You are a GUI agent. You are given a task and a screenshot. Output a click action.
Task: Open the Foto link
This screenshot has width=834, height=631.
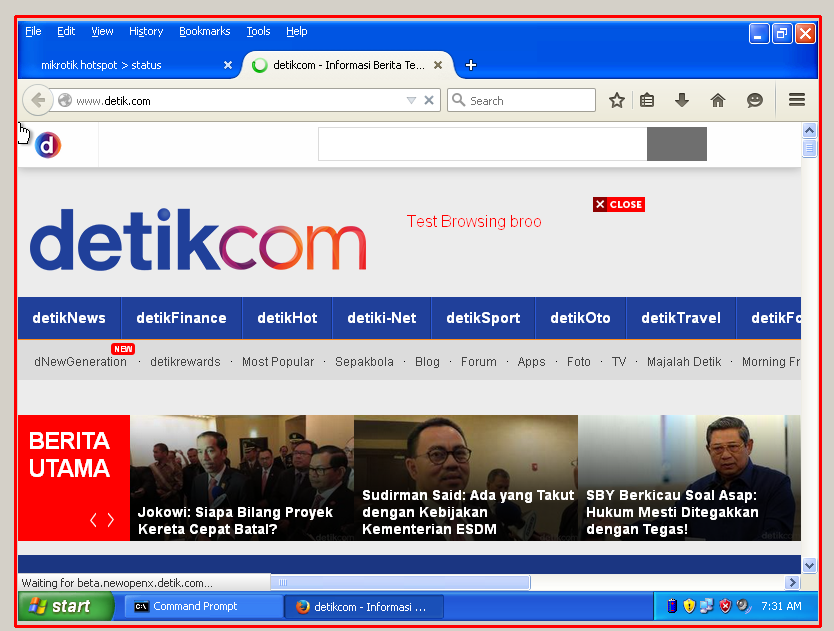[579, 362]
